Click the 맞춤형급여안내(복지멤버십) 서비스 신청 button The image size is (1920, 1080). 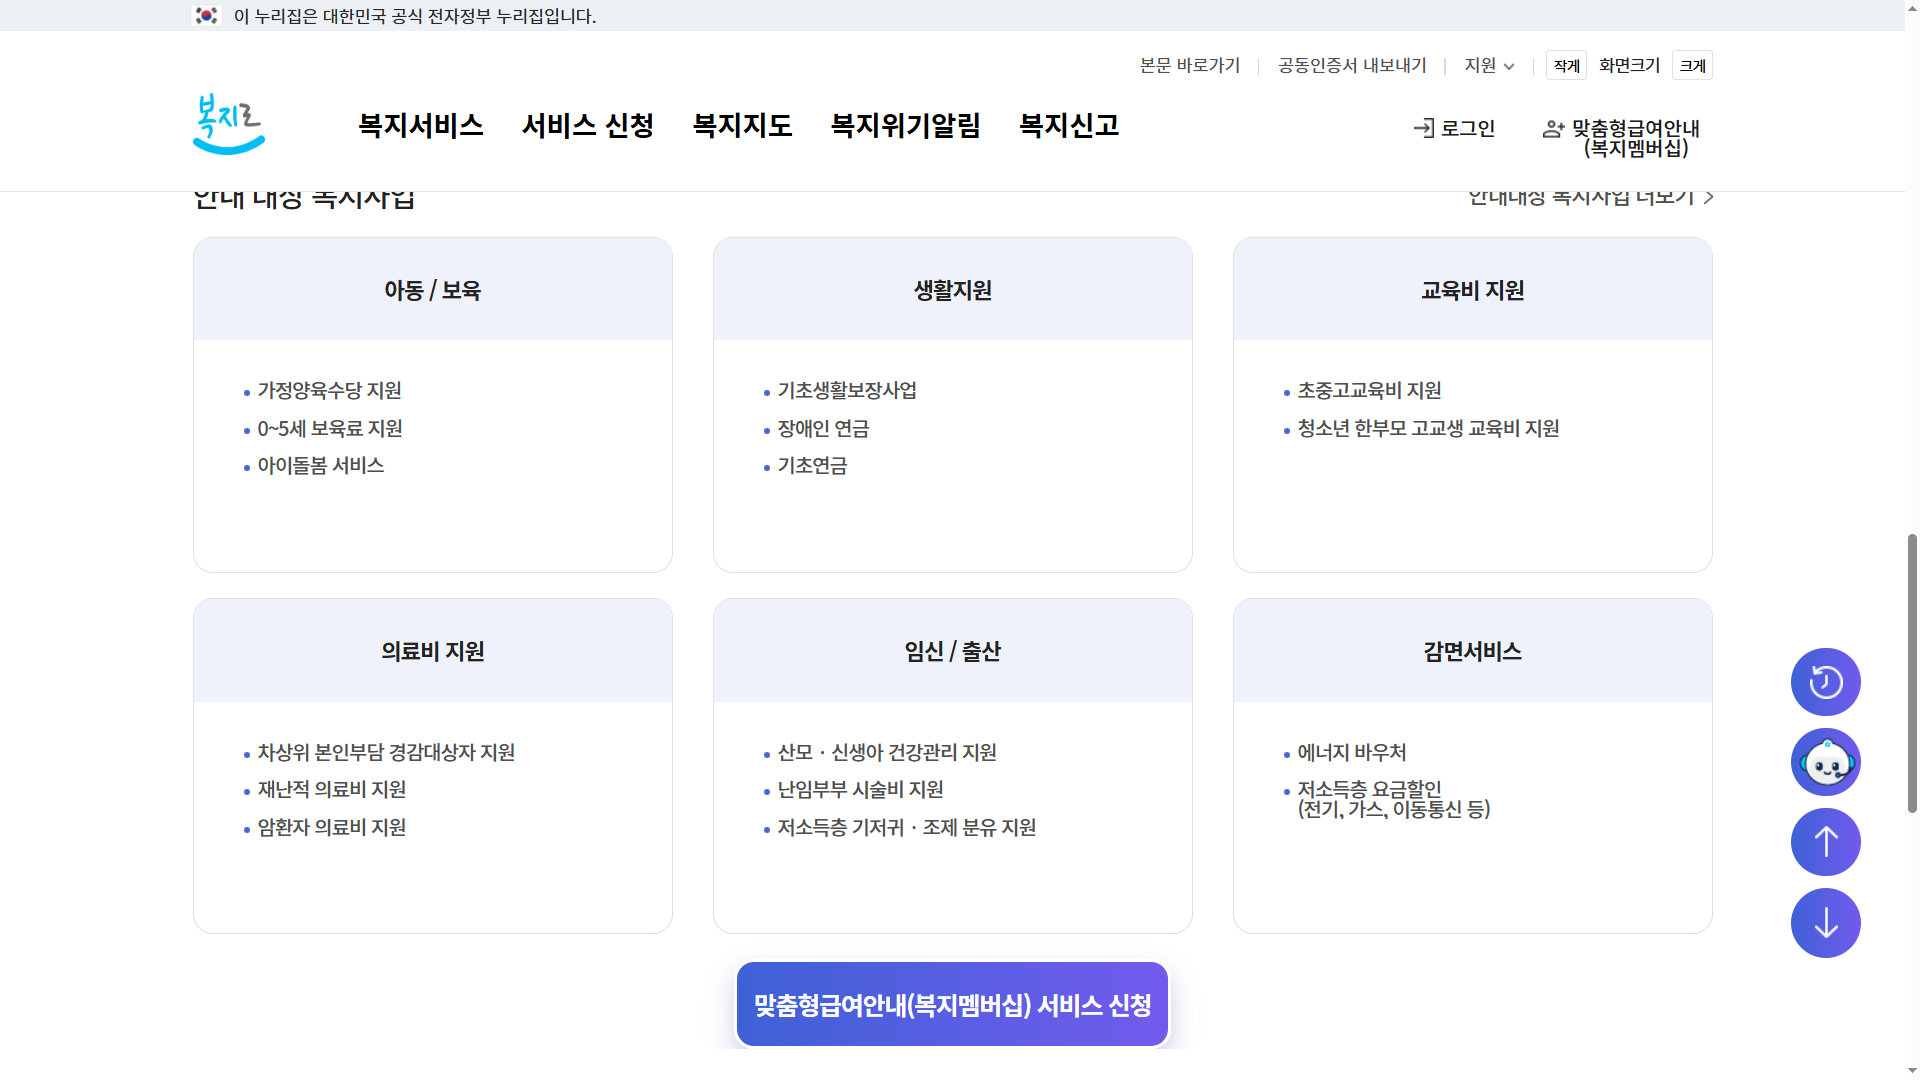click(x=951, y=1004)
